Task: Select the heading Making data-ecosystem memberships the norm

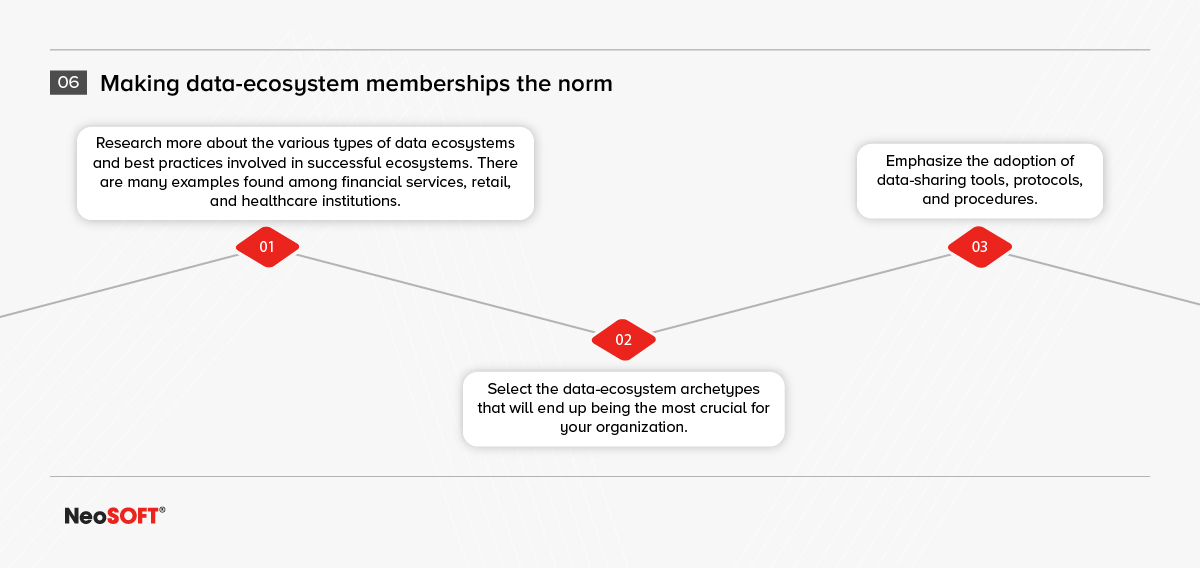Action: coord(356,84)
